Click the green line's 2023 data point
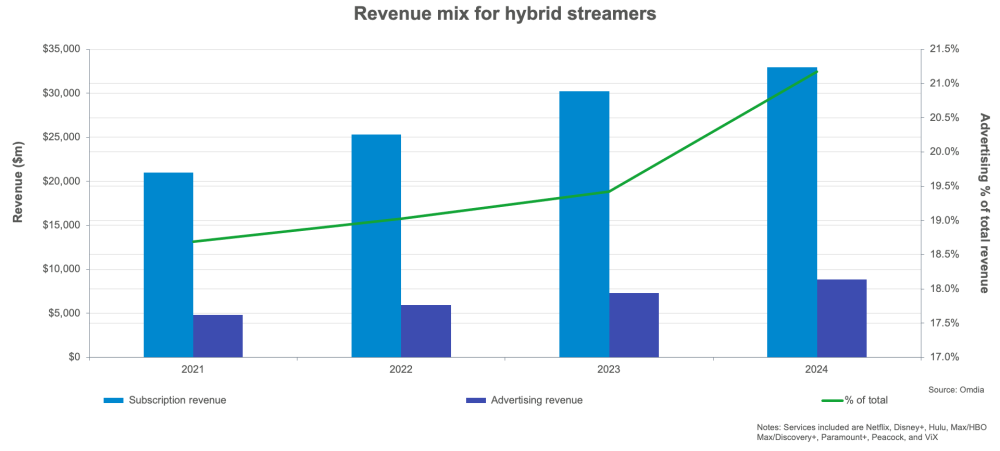Screen dimensions: 1000x451 [609, 191]
